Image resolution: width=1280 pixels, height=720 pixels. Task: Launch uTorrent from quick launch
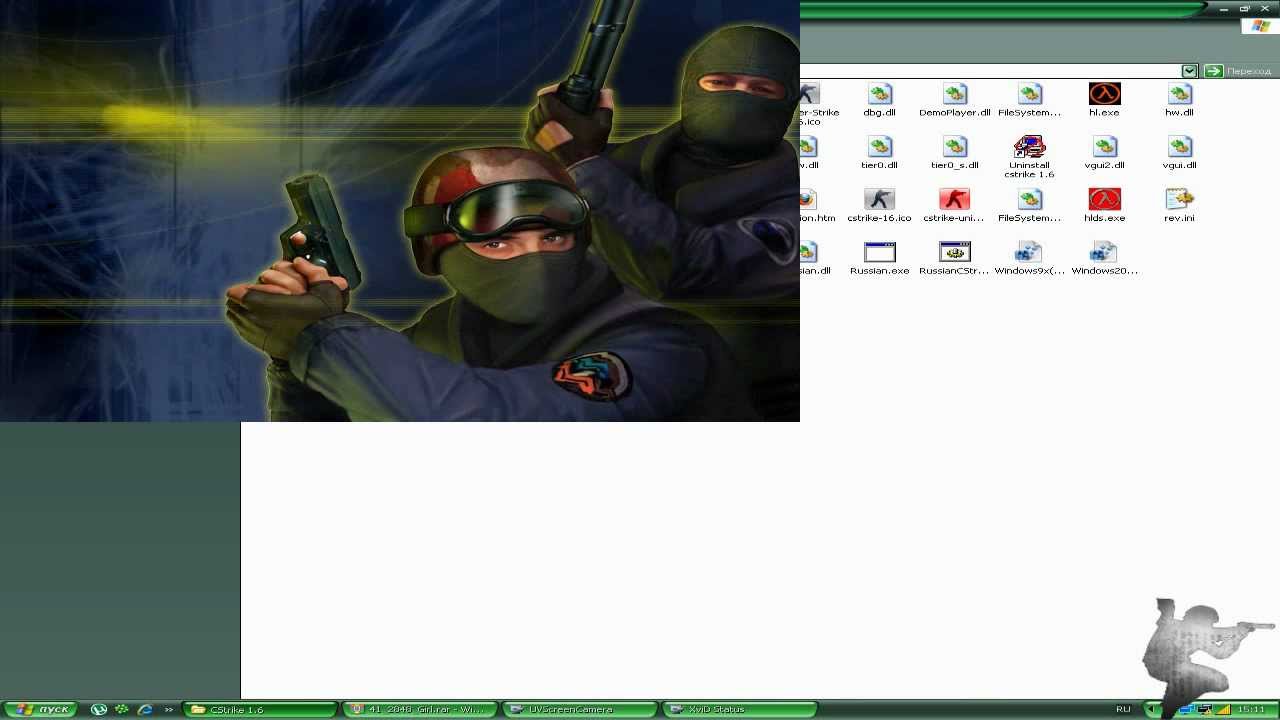99,709
